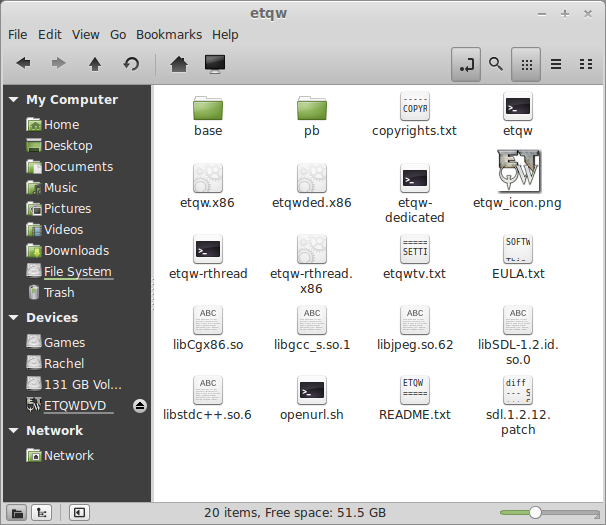Switch to compact view
The width and height of the screenshot is (606, 525).
(x=586, y=64)
